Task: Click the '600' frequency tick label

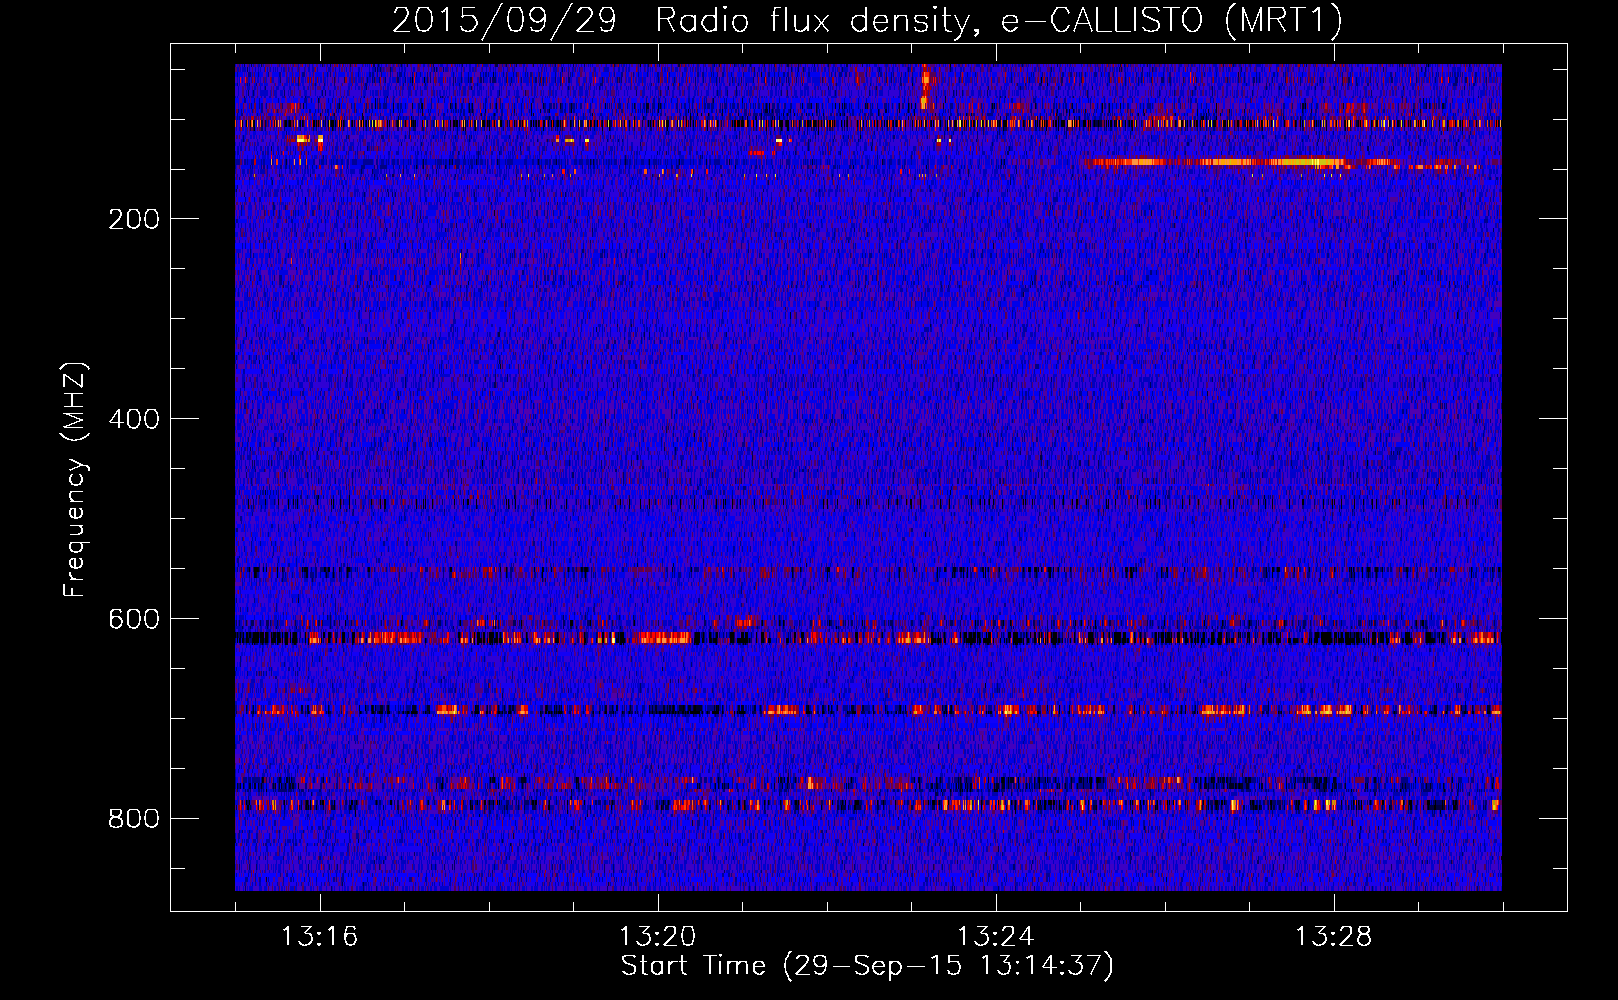Action: (x=134, y=619)
